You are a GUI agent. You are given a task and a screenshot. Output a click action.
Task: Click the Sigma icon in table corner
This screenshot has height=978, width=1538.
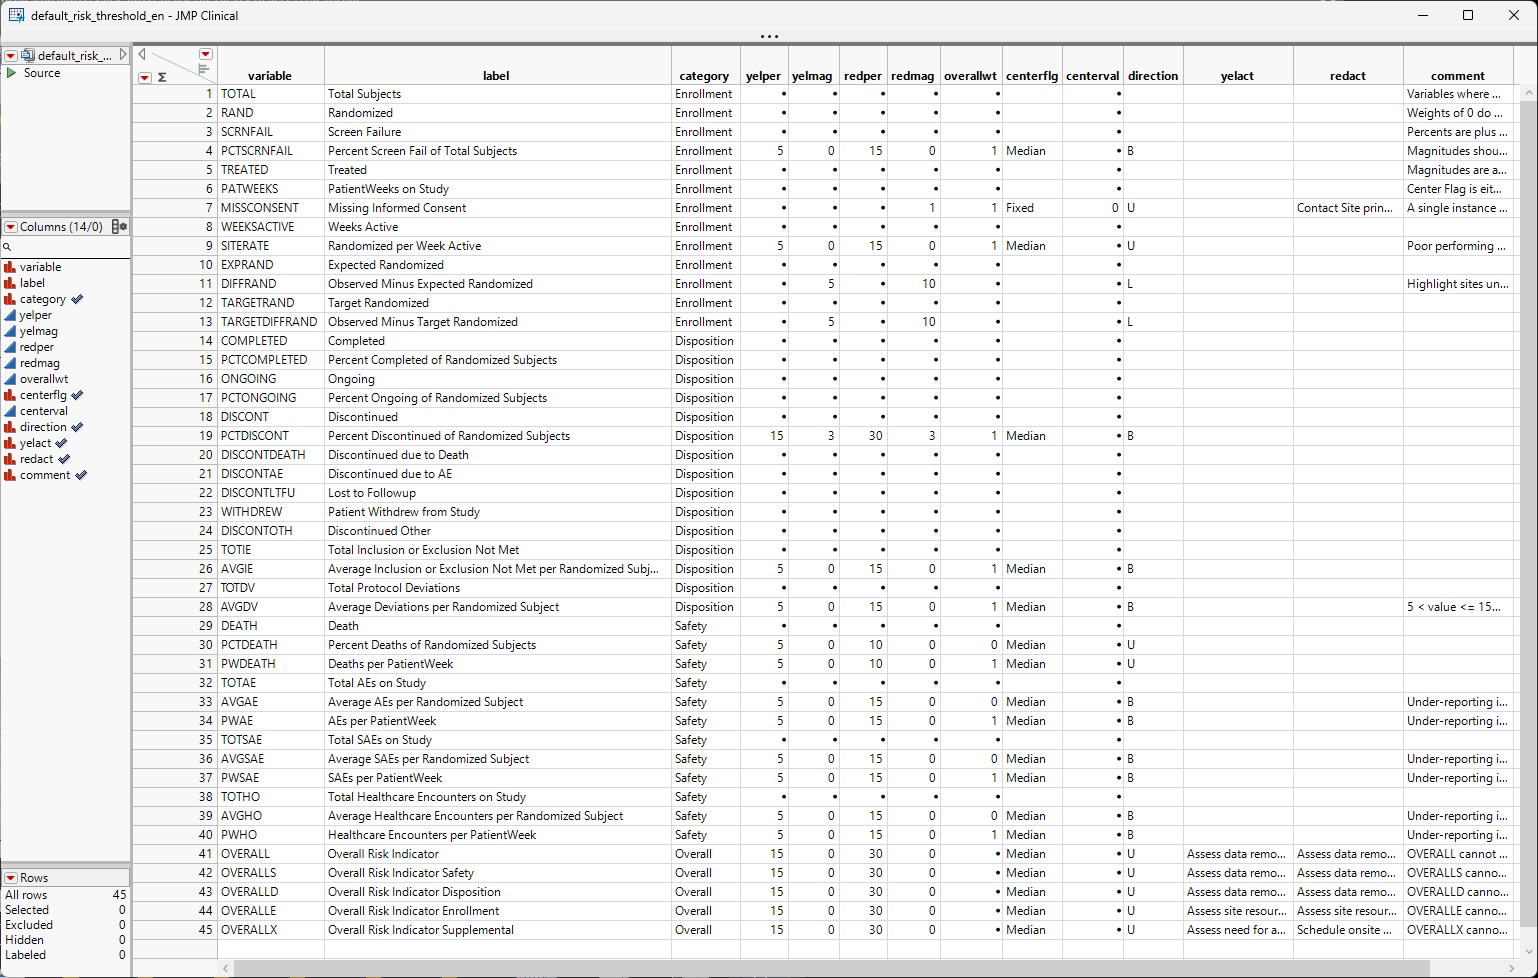click(x=162, y=77)
